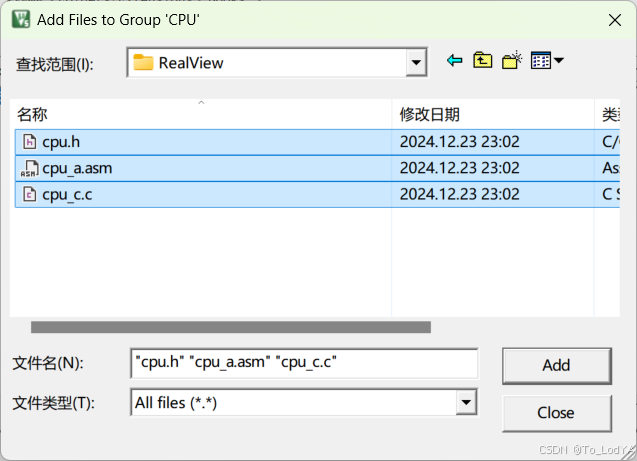Select the cpu.h file name
The width and height of the screenshot is (637, 461).
[x=61, y=142]
